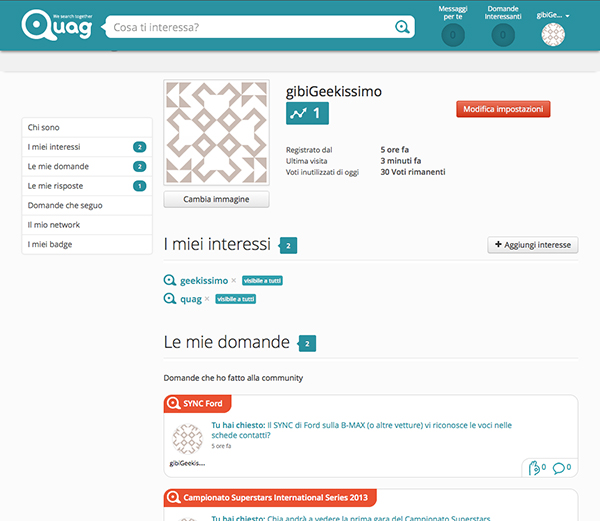The image size is (600, 521).
Task: Open the Domande interessanti counter
Action: click(503, 35)
